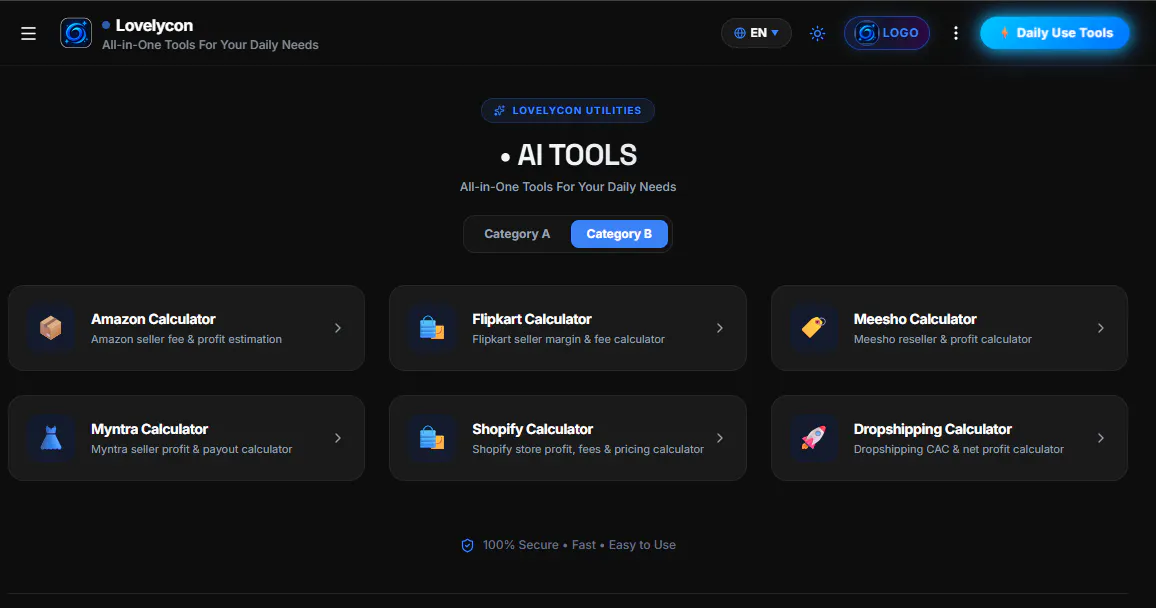Click "Shopify store profit, fees & pricing calculator"
This screenshot has height=608, width=1156.
588,449
